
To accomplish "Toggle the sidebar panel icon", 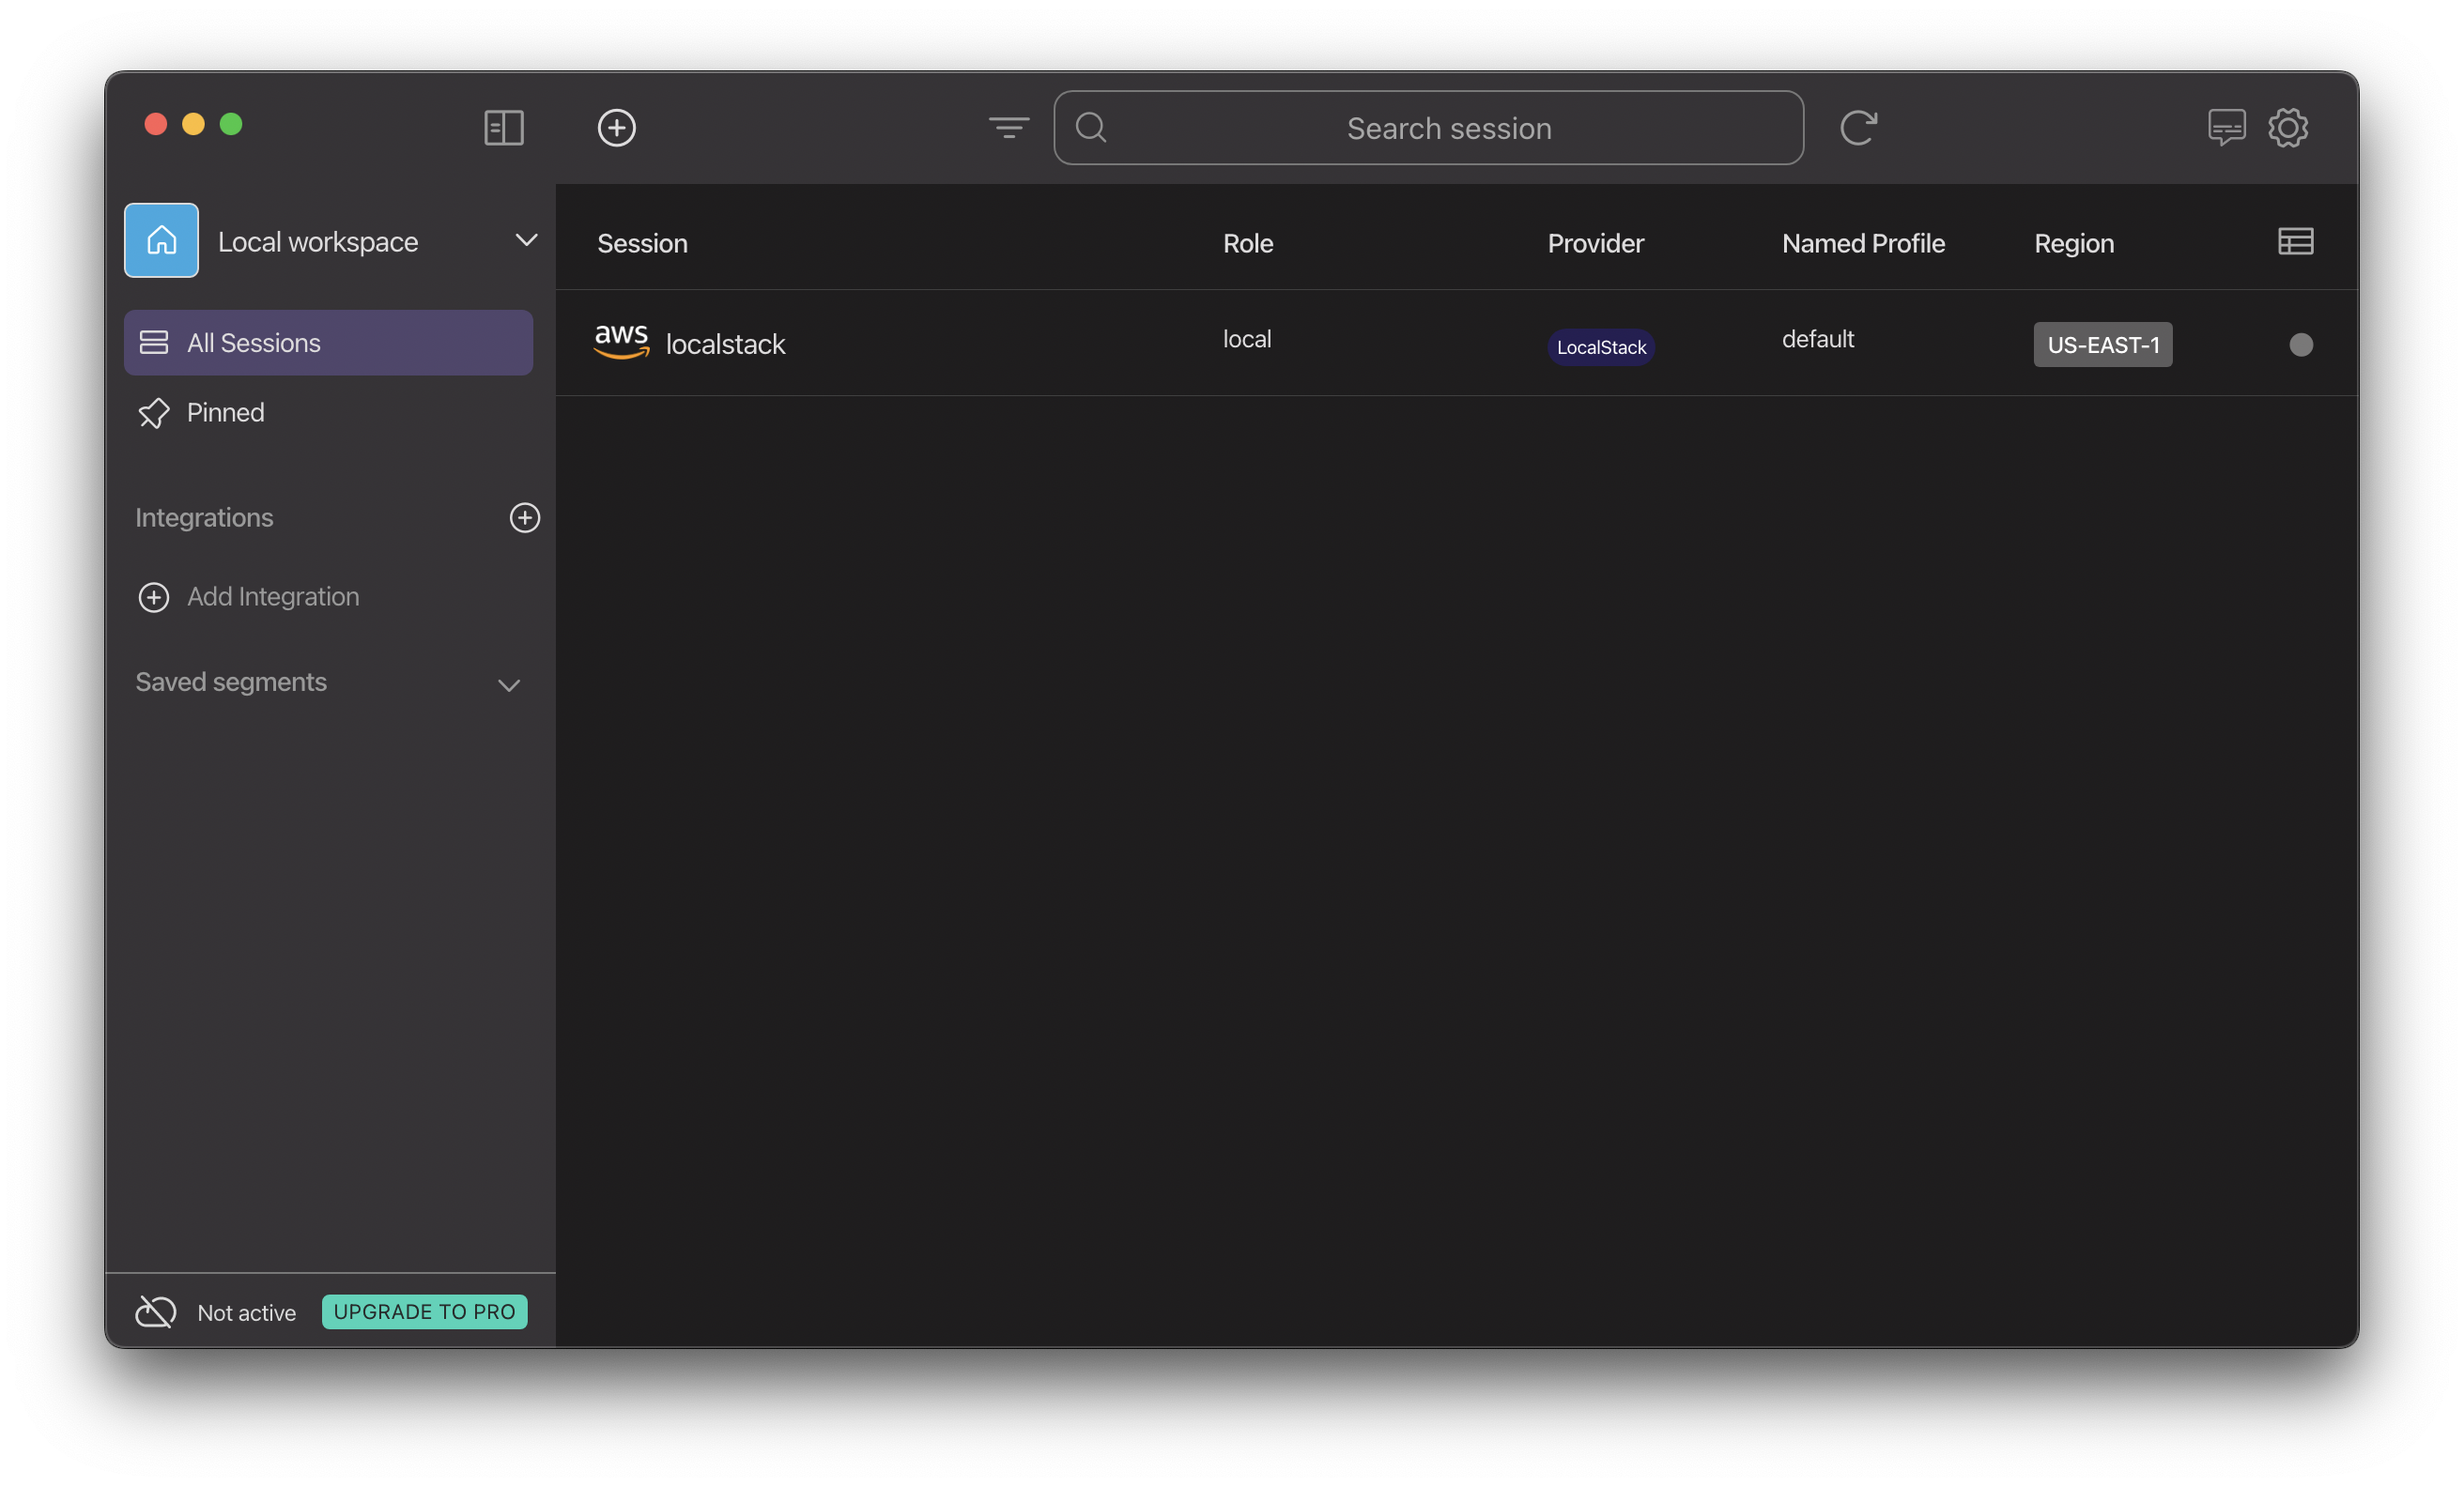I will 503,128.
